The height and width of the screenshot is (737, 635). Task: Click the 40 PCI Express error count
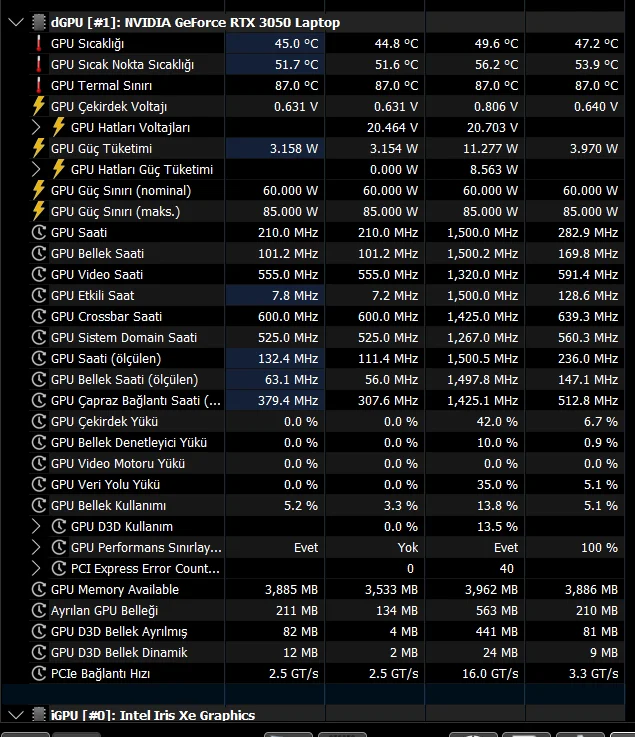coord(506,568)
